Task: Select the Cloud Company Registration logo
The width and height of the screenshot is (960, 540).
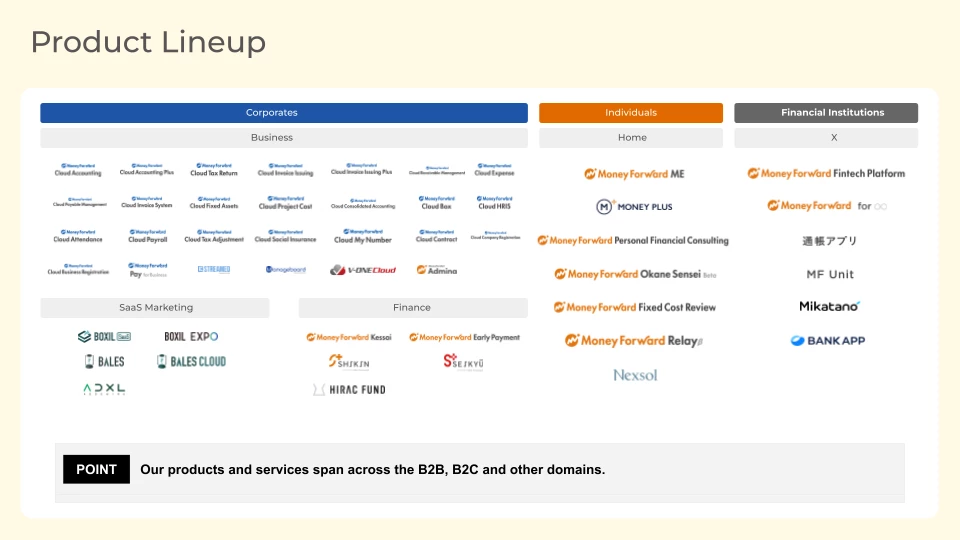Action: [x=495, y=235]
